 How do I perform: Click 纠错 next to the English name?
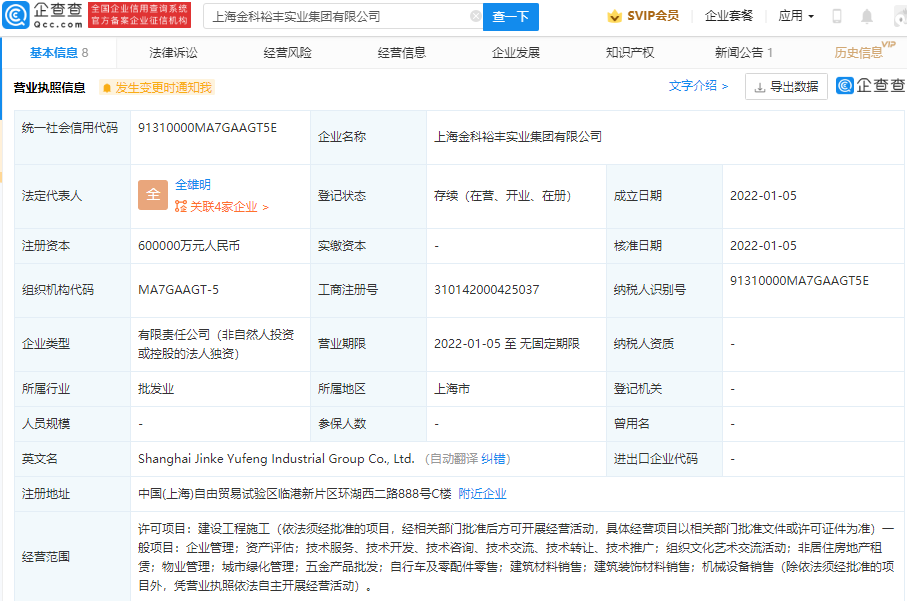[491, 459]
